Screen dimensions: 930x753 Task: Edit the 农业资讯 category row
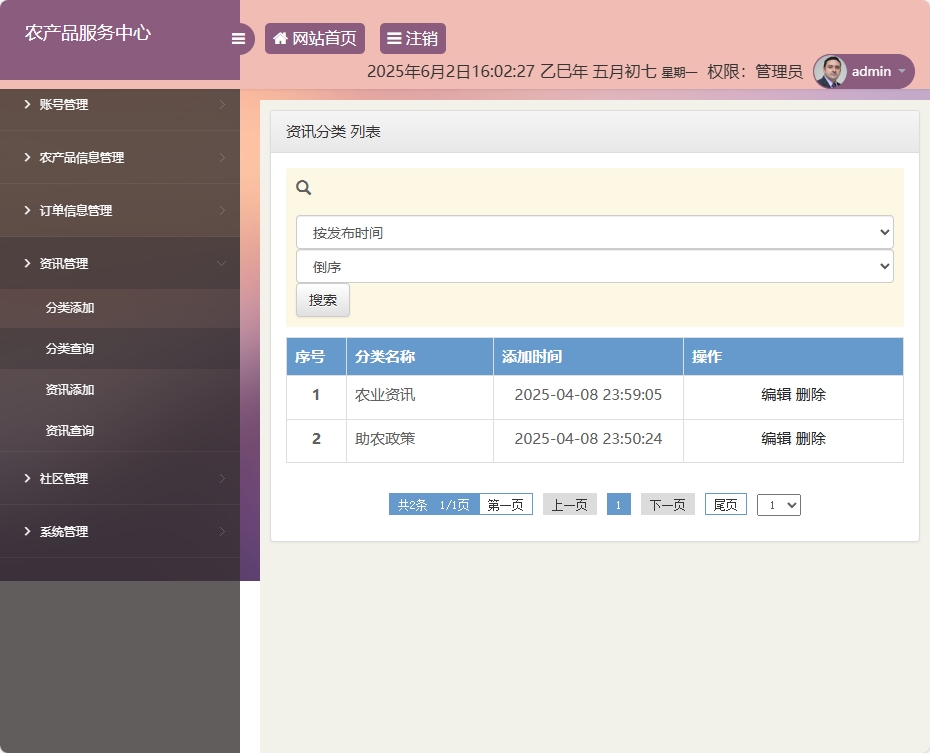click(x=776, y=394)
